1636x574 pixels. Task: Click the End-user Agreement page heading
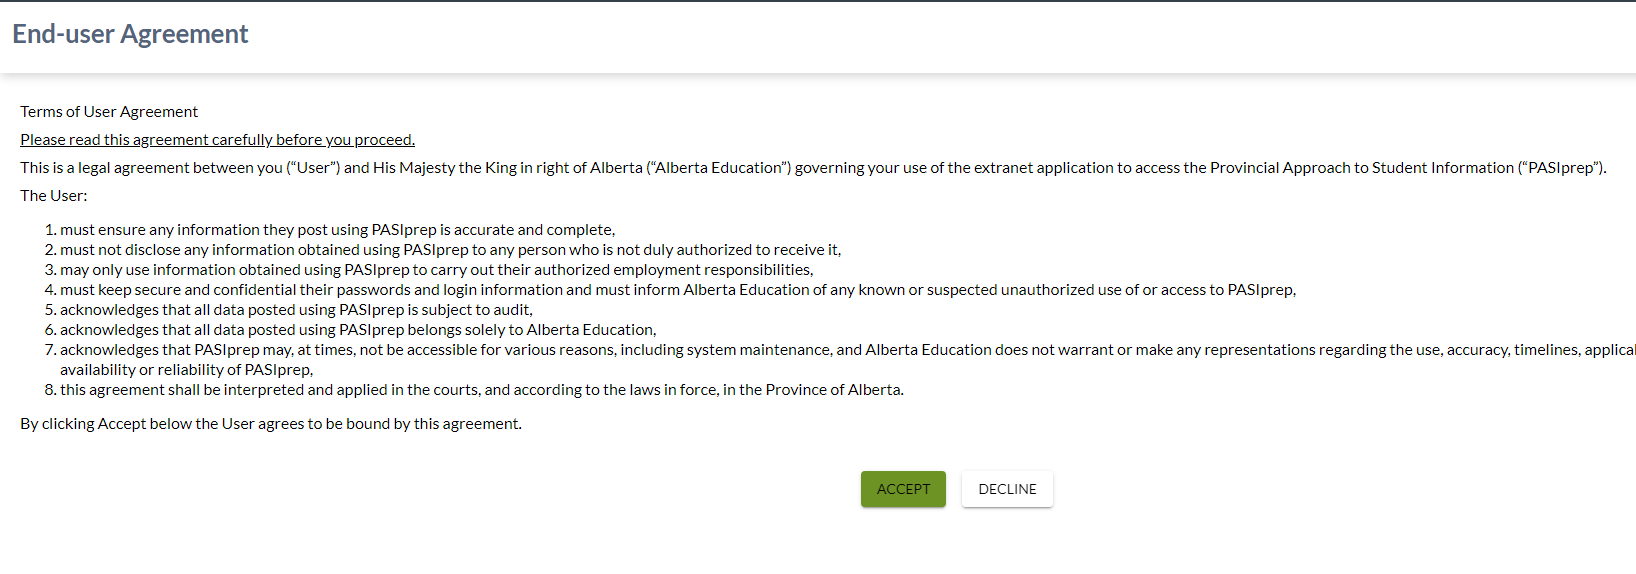(x=130, y=34)
